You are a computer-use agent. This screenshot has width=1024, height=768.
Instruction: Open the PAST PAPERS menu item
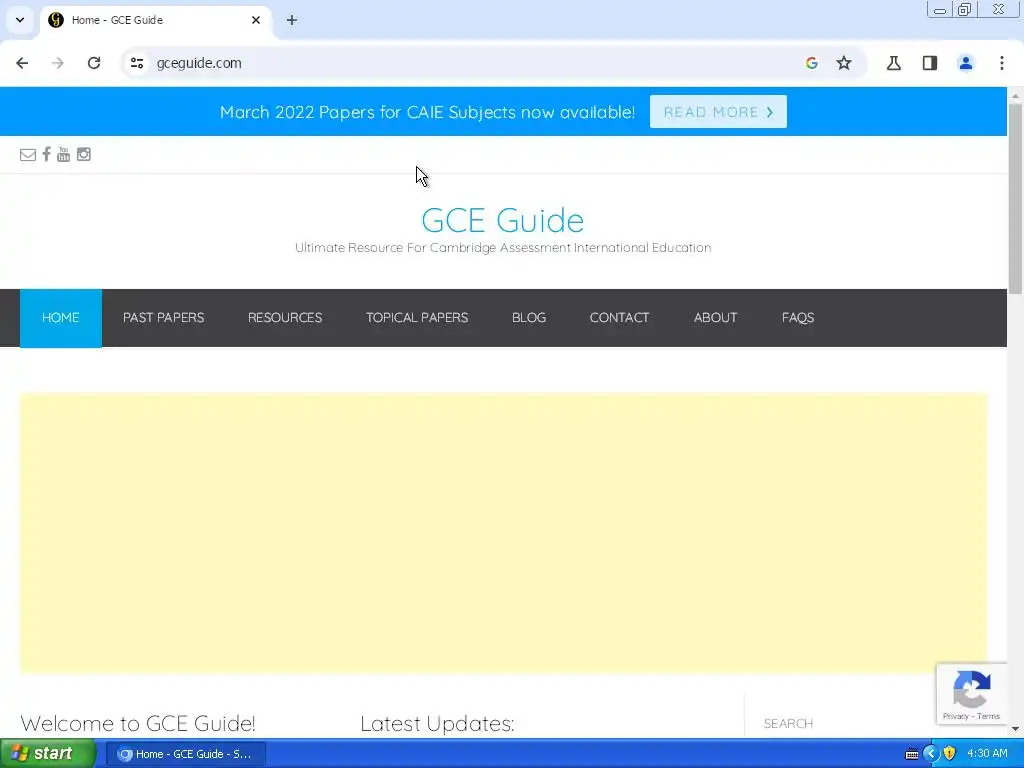(163, 318)
